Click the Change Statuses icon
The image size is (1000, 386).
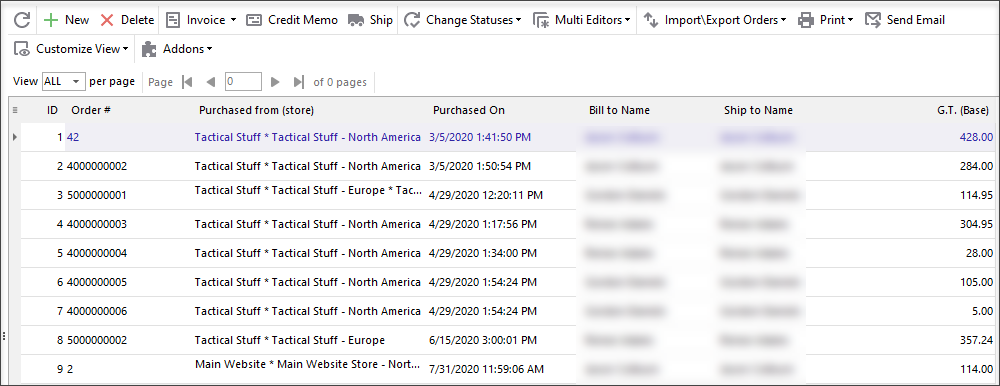[412, 20]
